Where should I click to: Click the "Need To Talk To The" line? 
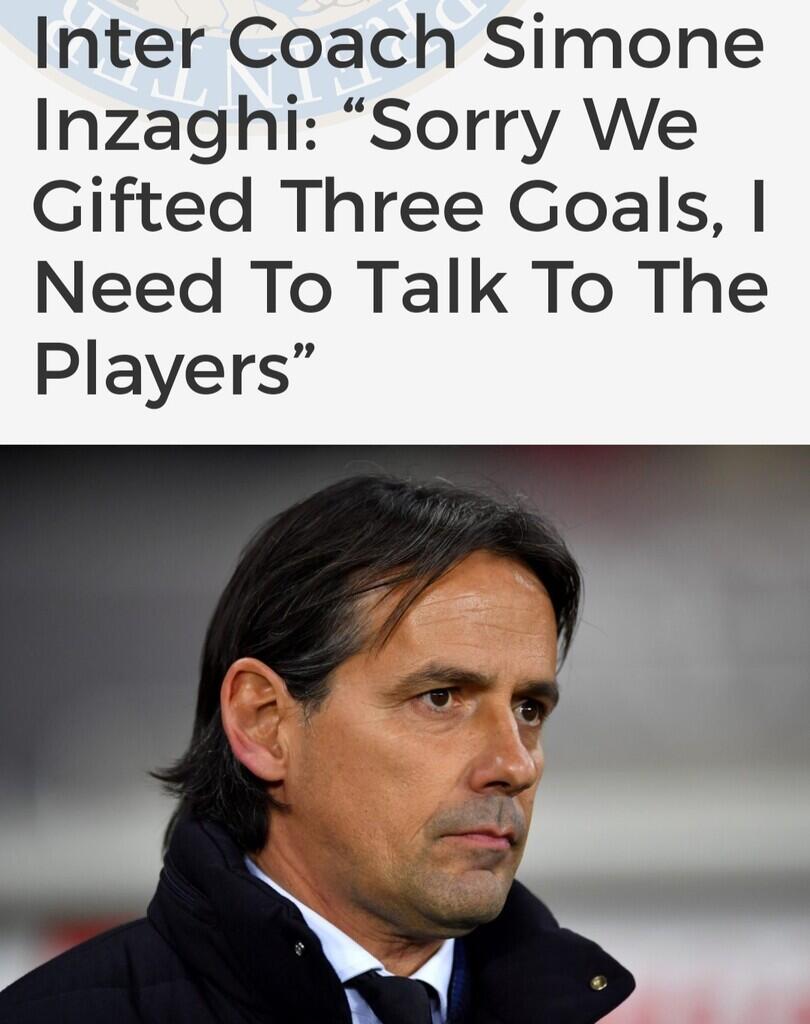(401, 287)
